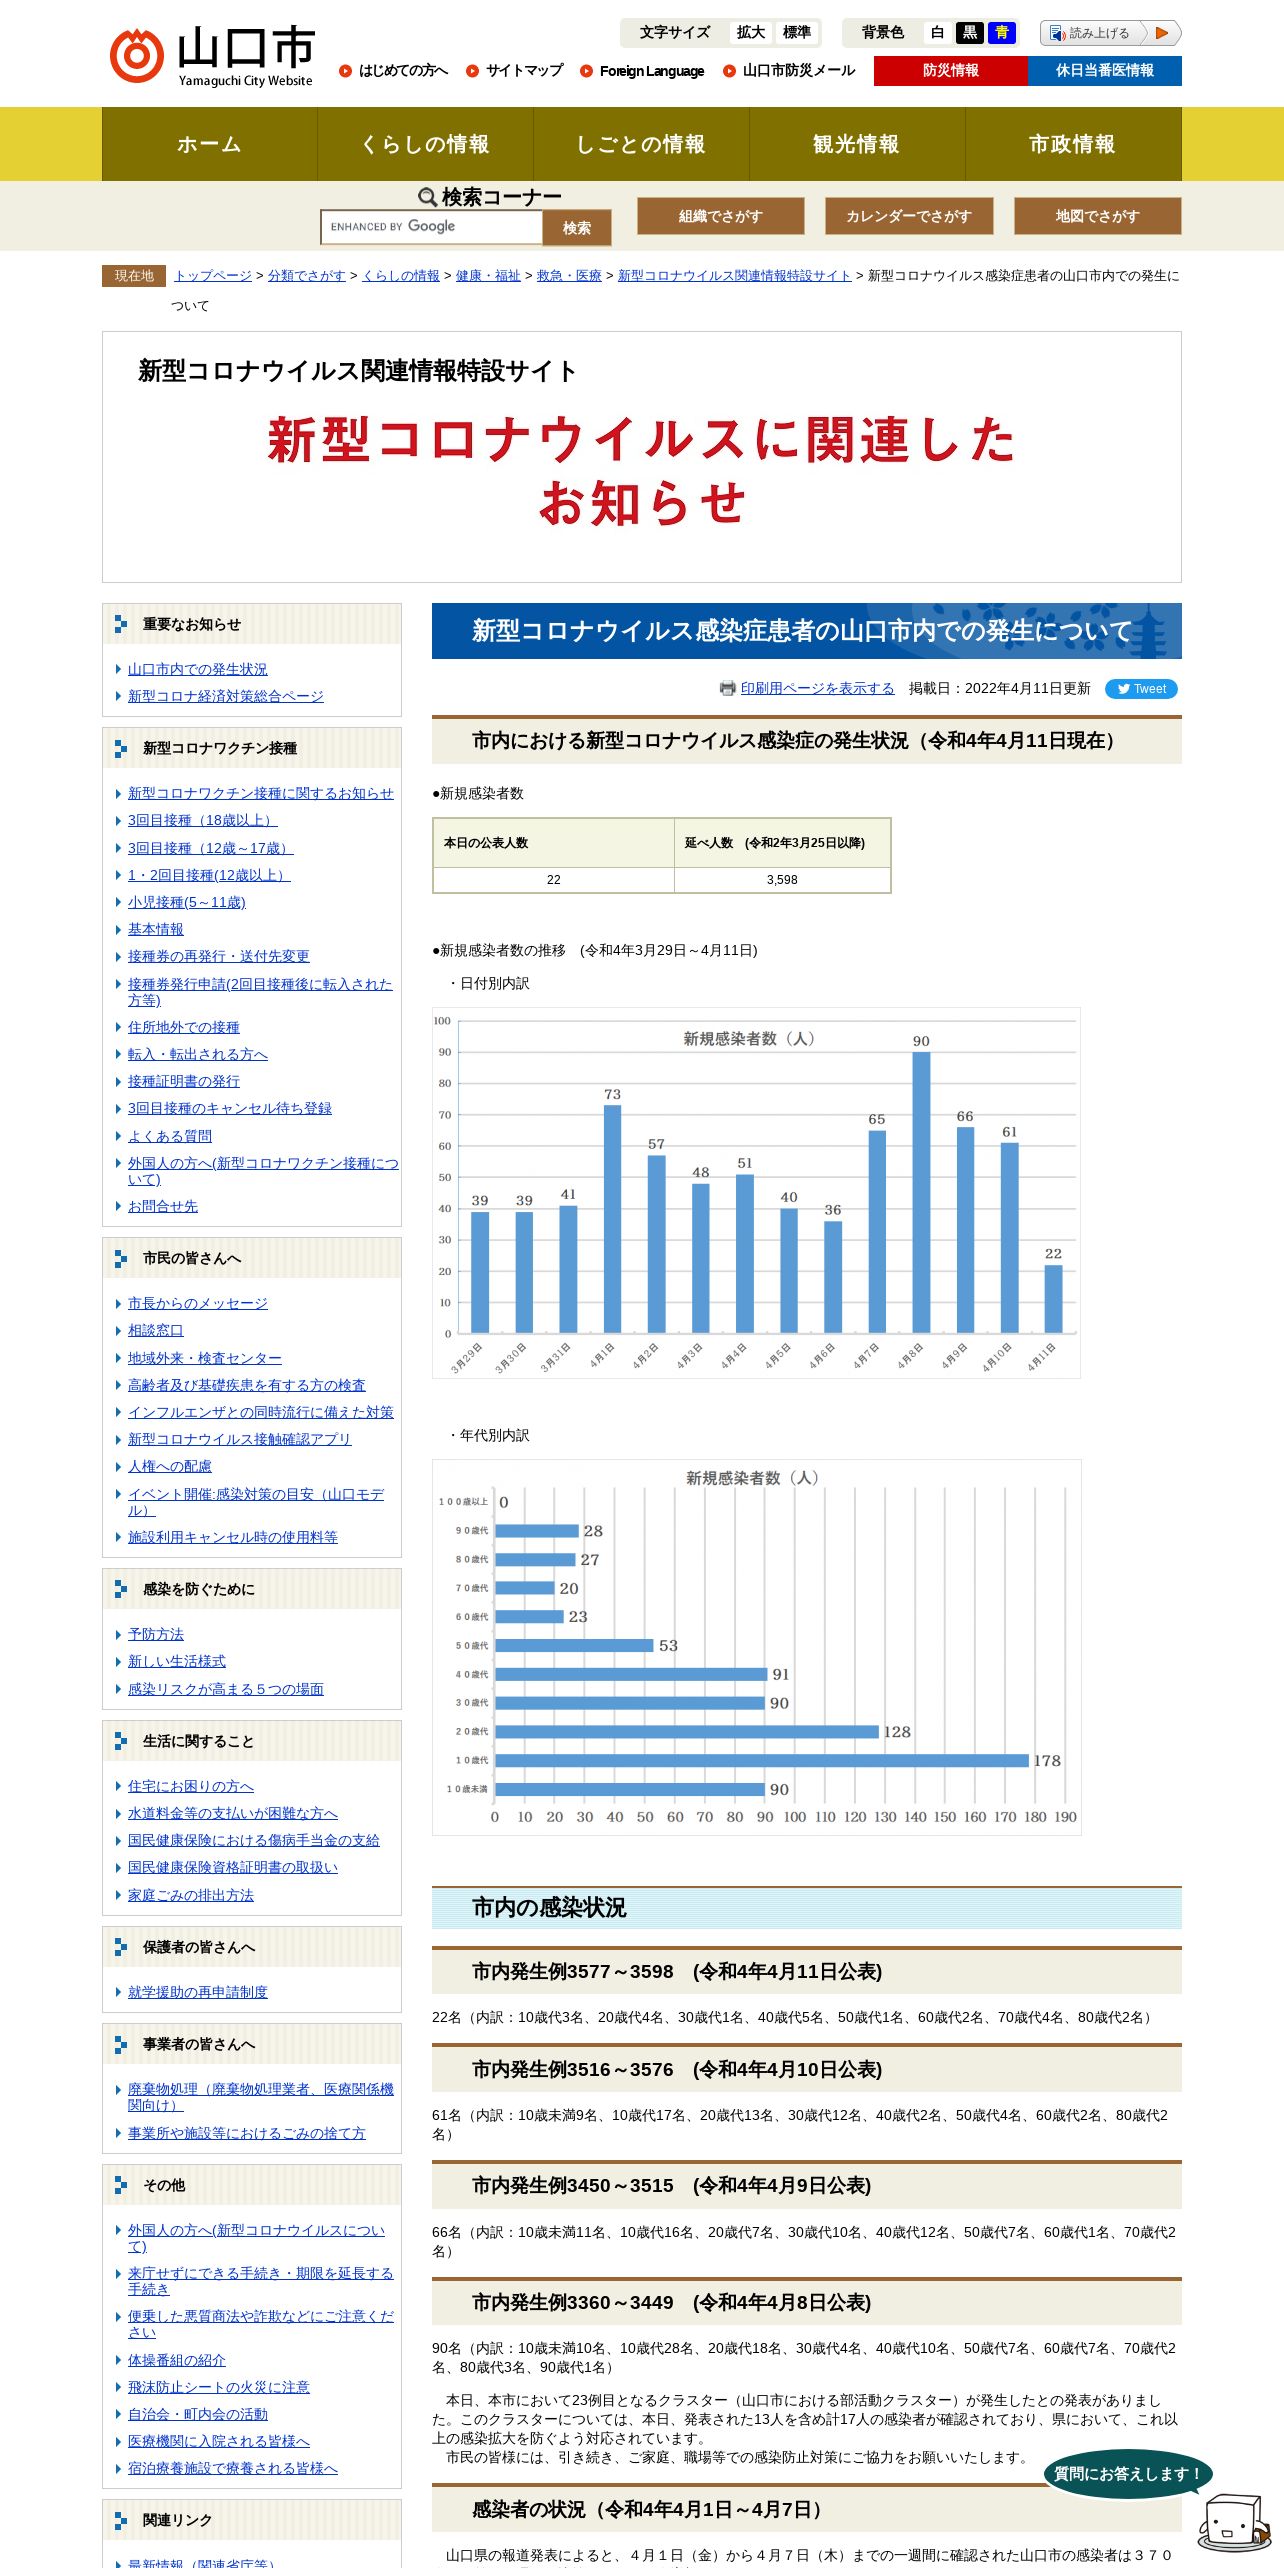This screenshot has height=2568, width=1284.
Task: Click the 地図でさがす button
Action: click(1098, 216)
